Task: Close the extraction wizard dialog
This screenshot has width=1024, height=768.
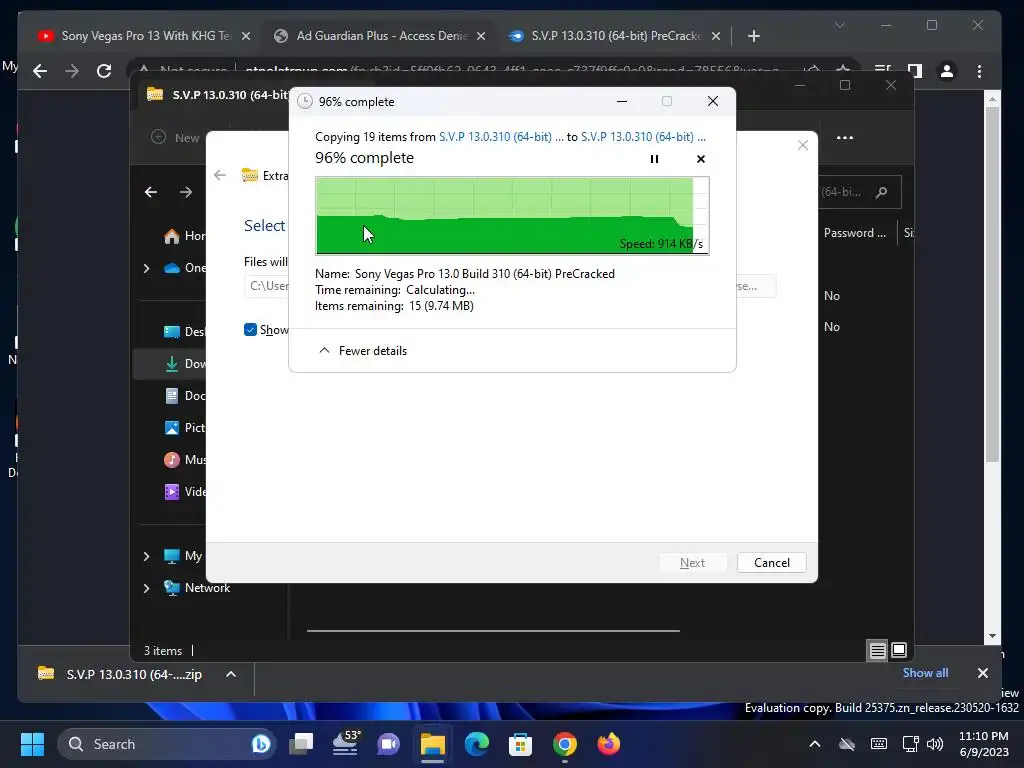Action: 803,145
